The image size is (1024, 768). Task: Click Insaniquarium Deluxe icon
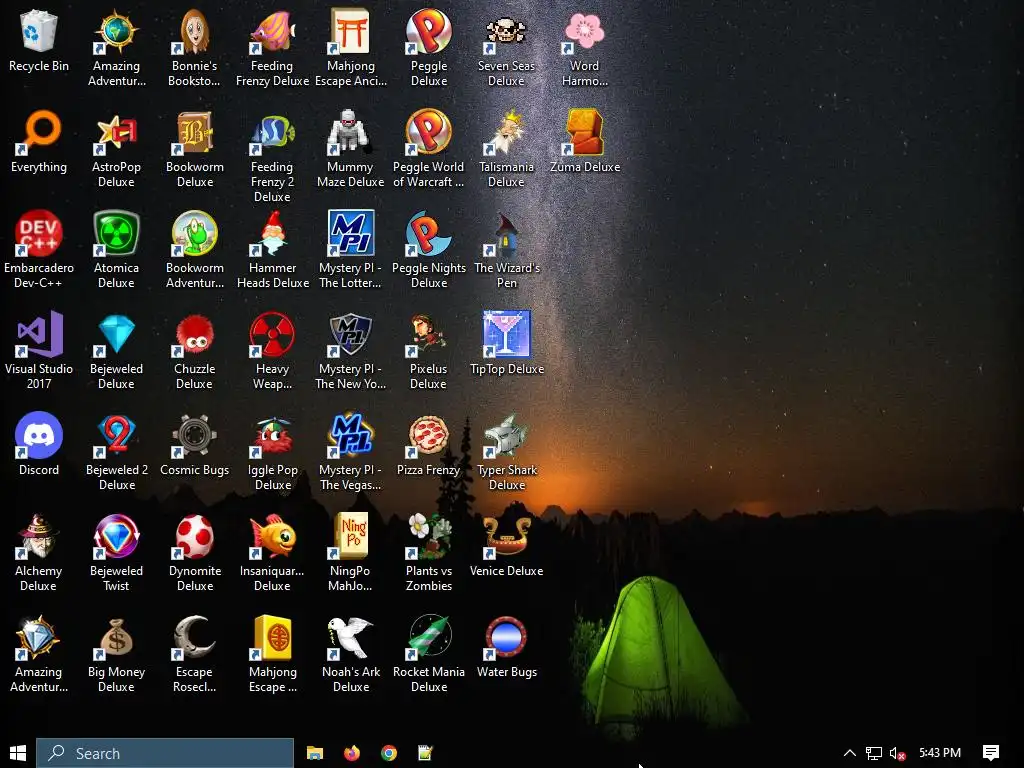click(x=272, y=536)
